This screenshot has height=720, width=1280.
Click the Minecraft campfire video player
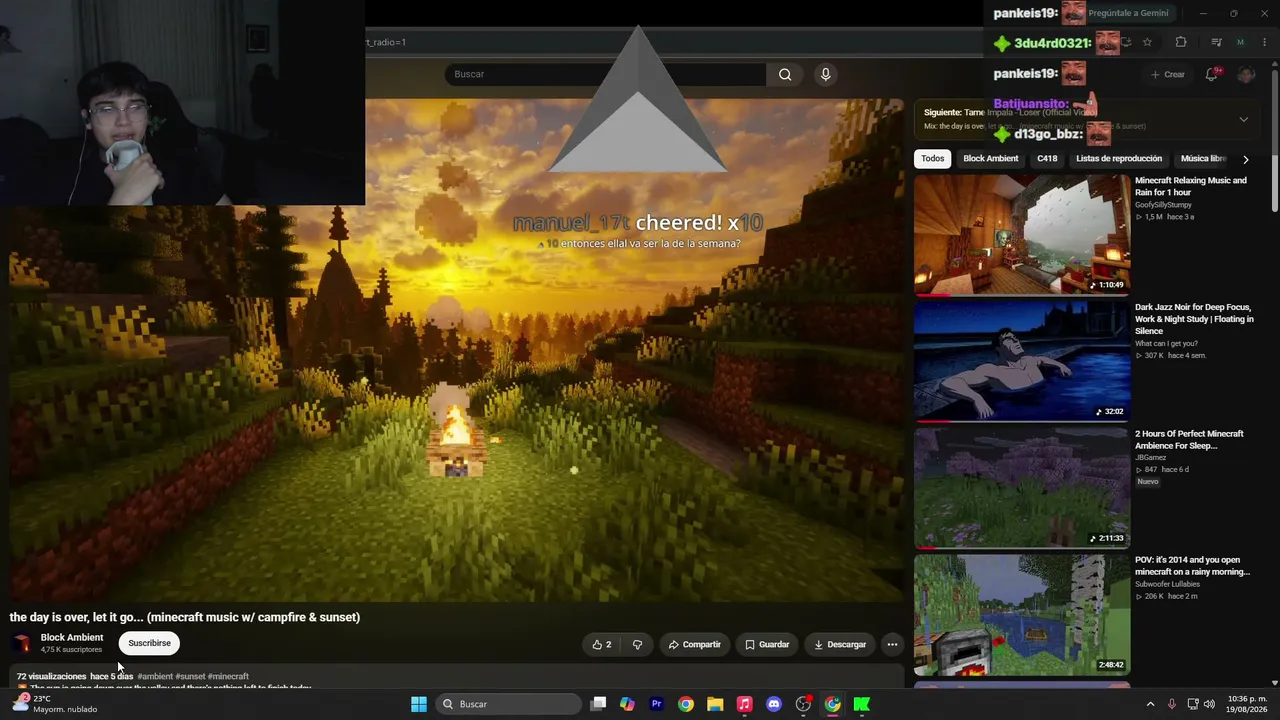click(456, 350)
